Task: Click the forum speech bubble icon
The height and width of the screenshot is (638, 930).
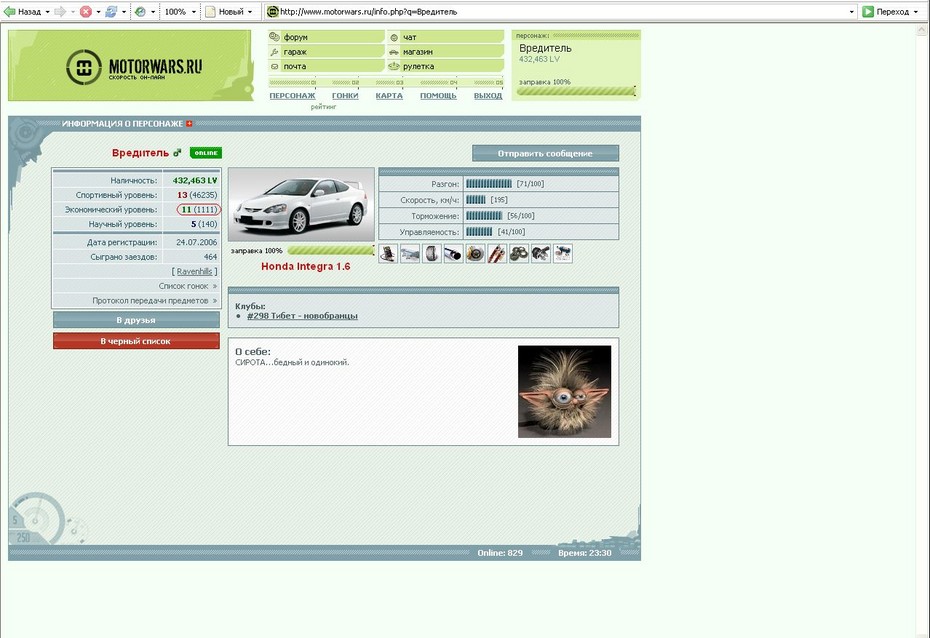Action: click(274, 37)
